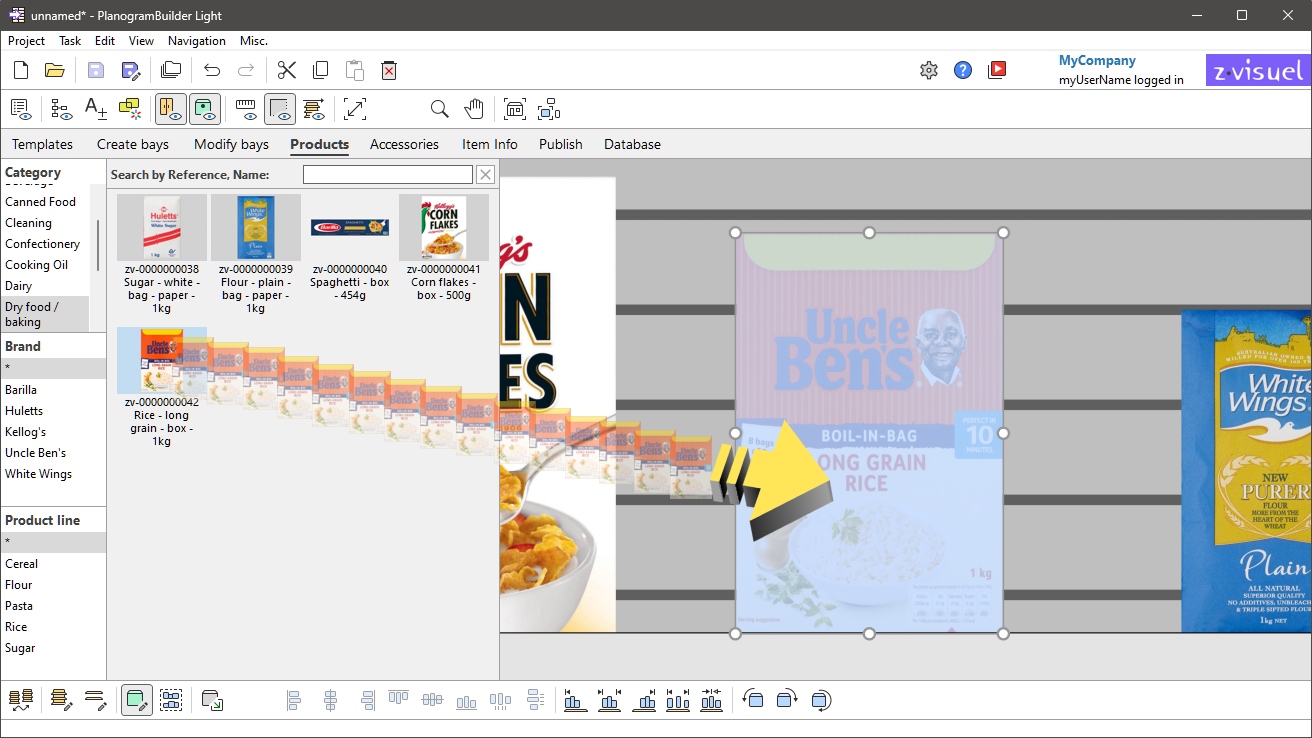The image size is (1312, 738).
Task: Select the Sugar white bag product thumbnail
Action: pyautogui.click(x=162, y=227)
